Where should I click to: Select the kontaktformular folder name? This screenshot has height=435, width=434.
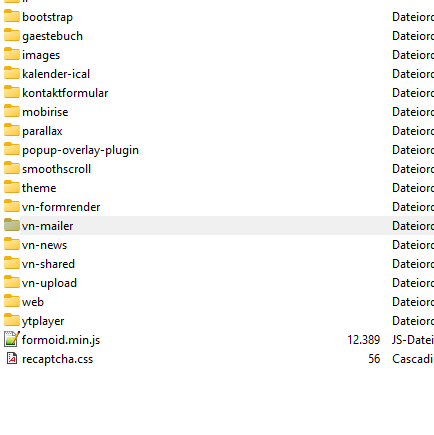tap(65, 93)
